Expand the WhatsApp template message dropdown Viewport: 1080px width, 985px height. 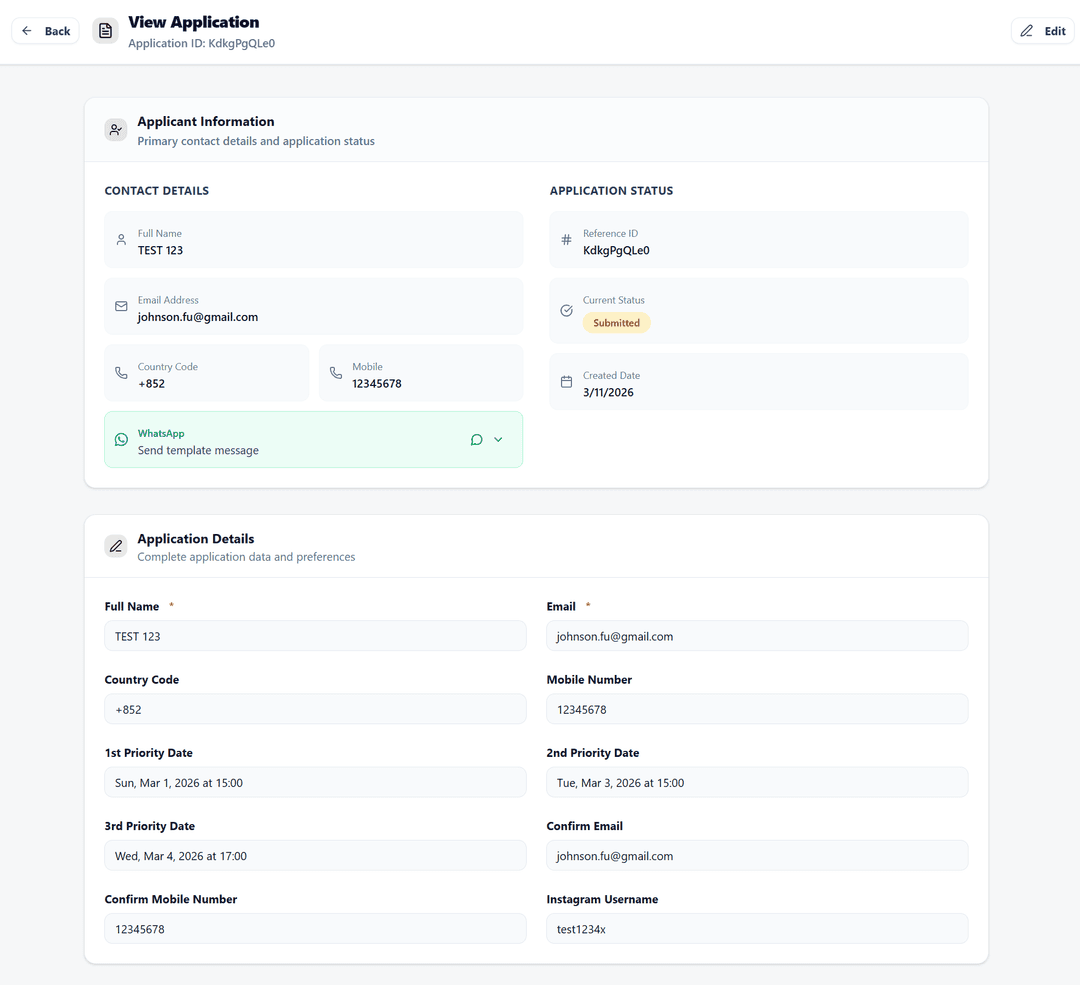(x=499, y=439)
